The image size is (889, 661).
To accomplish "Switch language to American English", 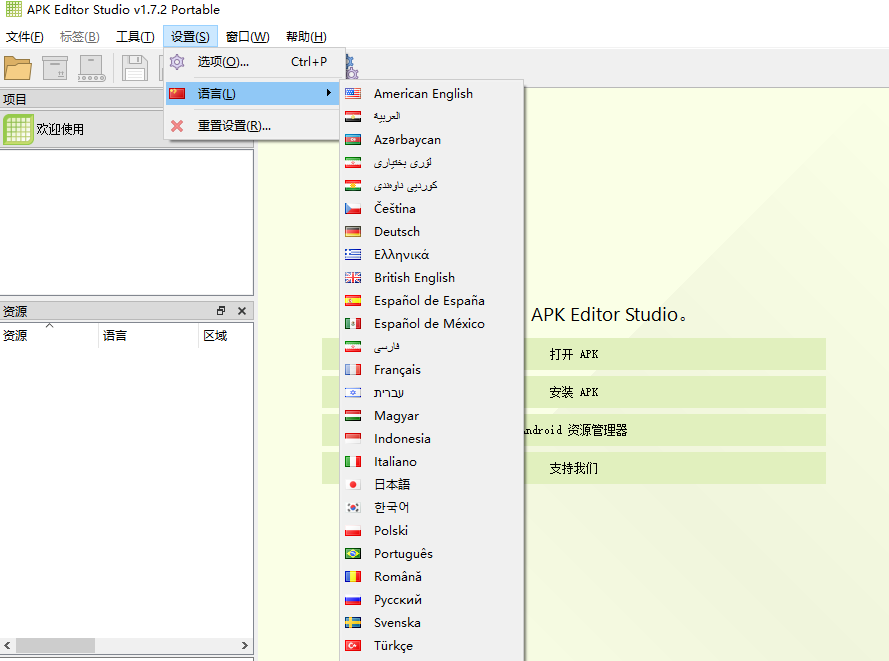I will pos(422,93).
